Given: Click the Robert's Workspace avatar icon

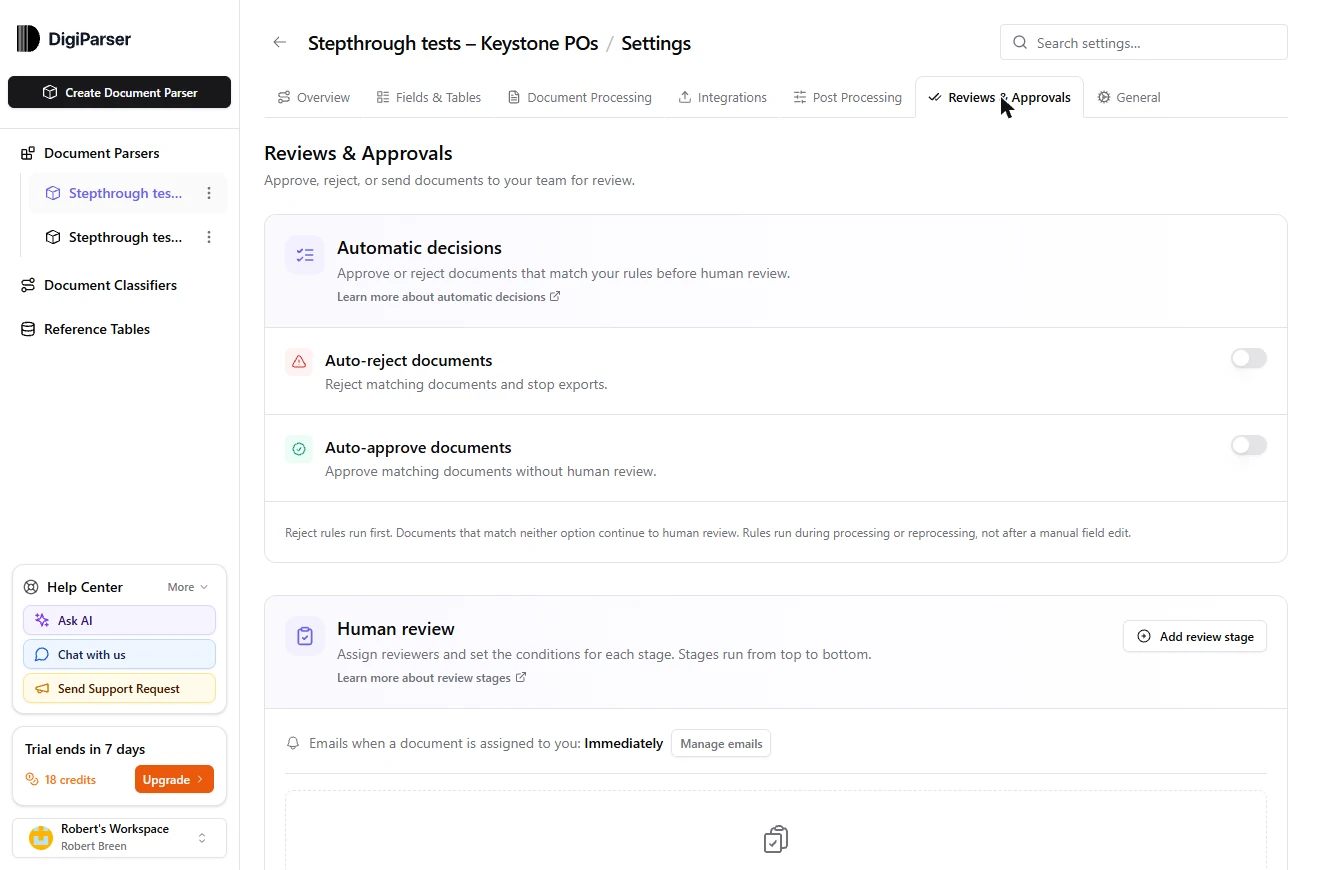Looking at the screenshot, I should 41,838.
